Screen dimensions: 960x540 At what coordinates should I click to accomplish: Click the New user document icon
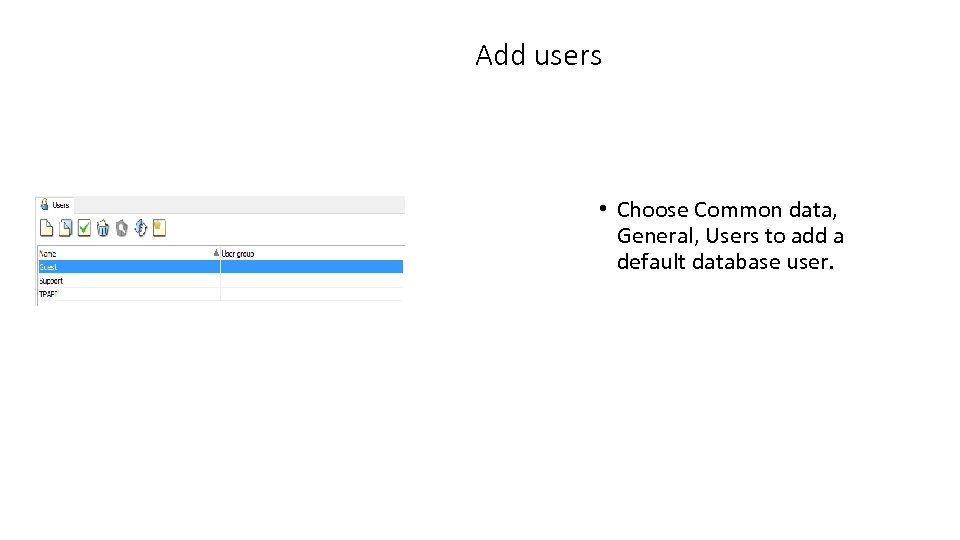pos(46,228)
